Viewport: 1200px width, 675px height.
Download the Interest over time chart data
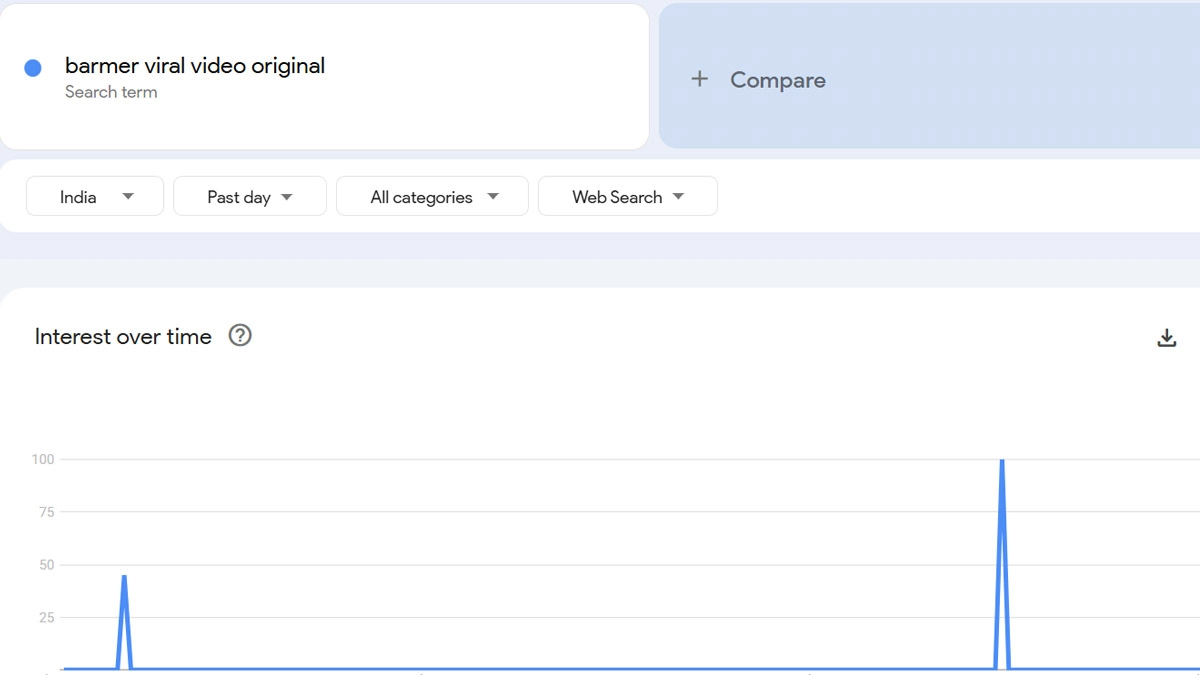point(1166,338)
